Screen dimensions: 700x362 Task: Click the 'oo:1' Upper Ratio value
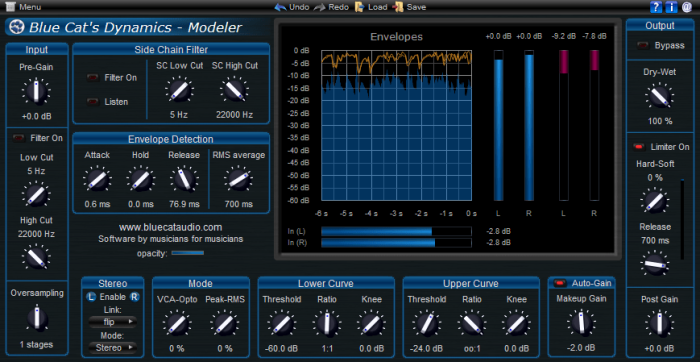tap(472, 349)
